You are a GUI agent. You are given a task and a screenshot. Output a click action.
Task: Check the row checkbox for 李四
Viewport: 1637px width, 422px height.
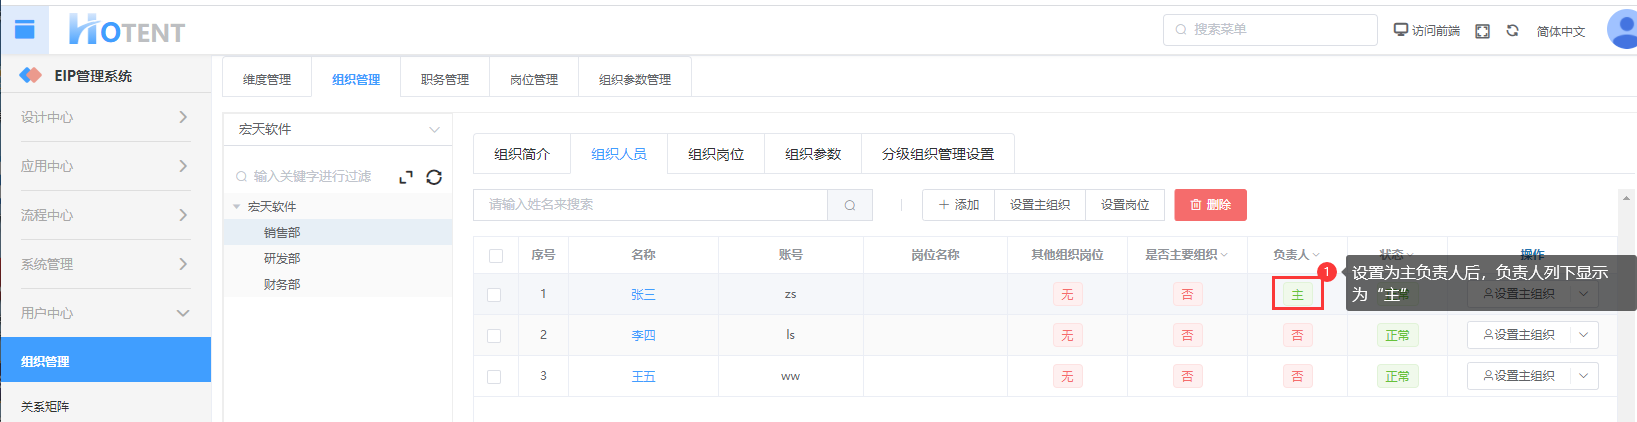494,336
